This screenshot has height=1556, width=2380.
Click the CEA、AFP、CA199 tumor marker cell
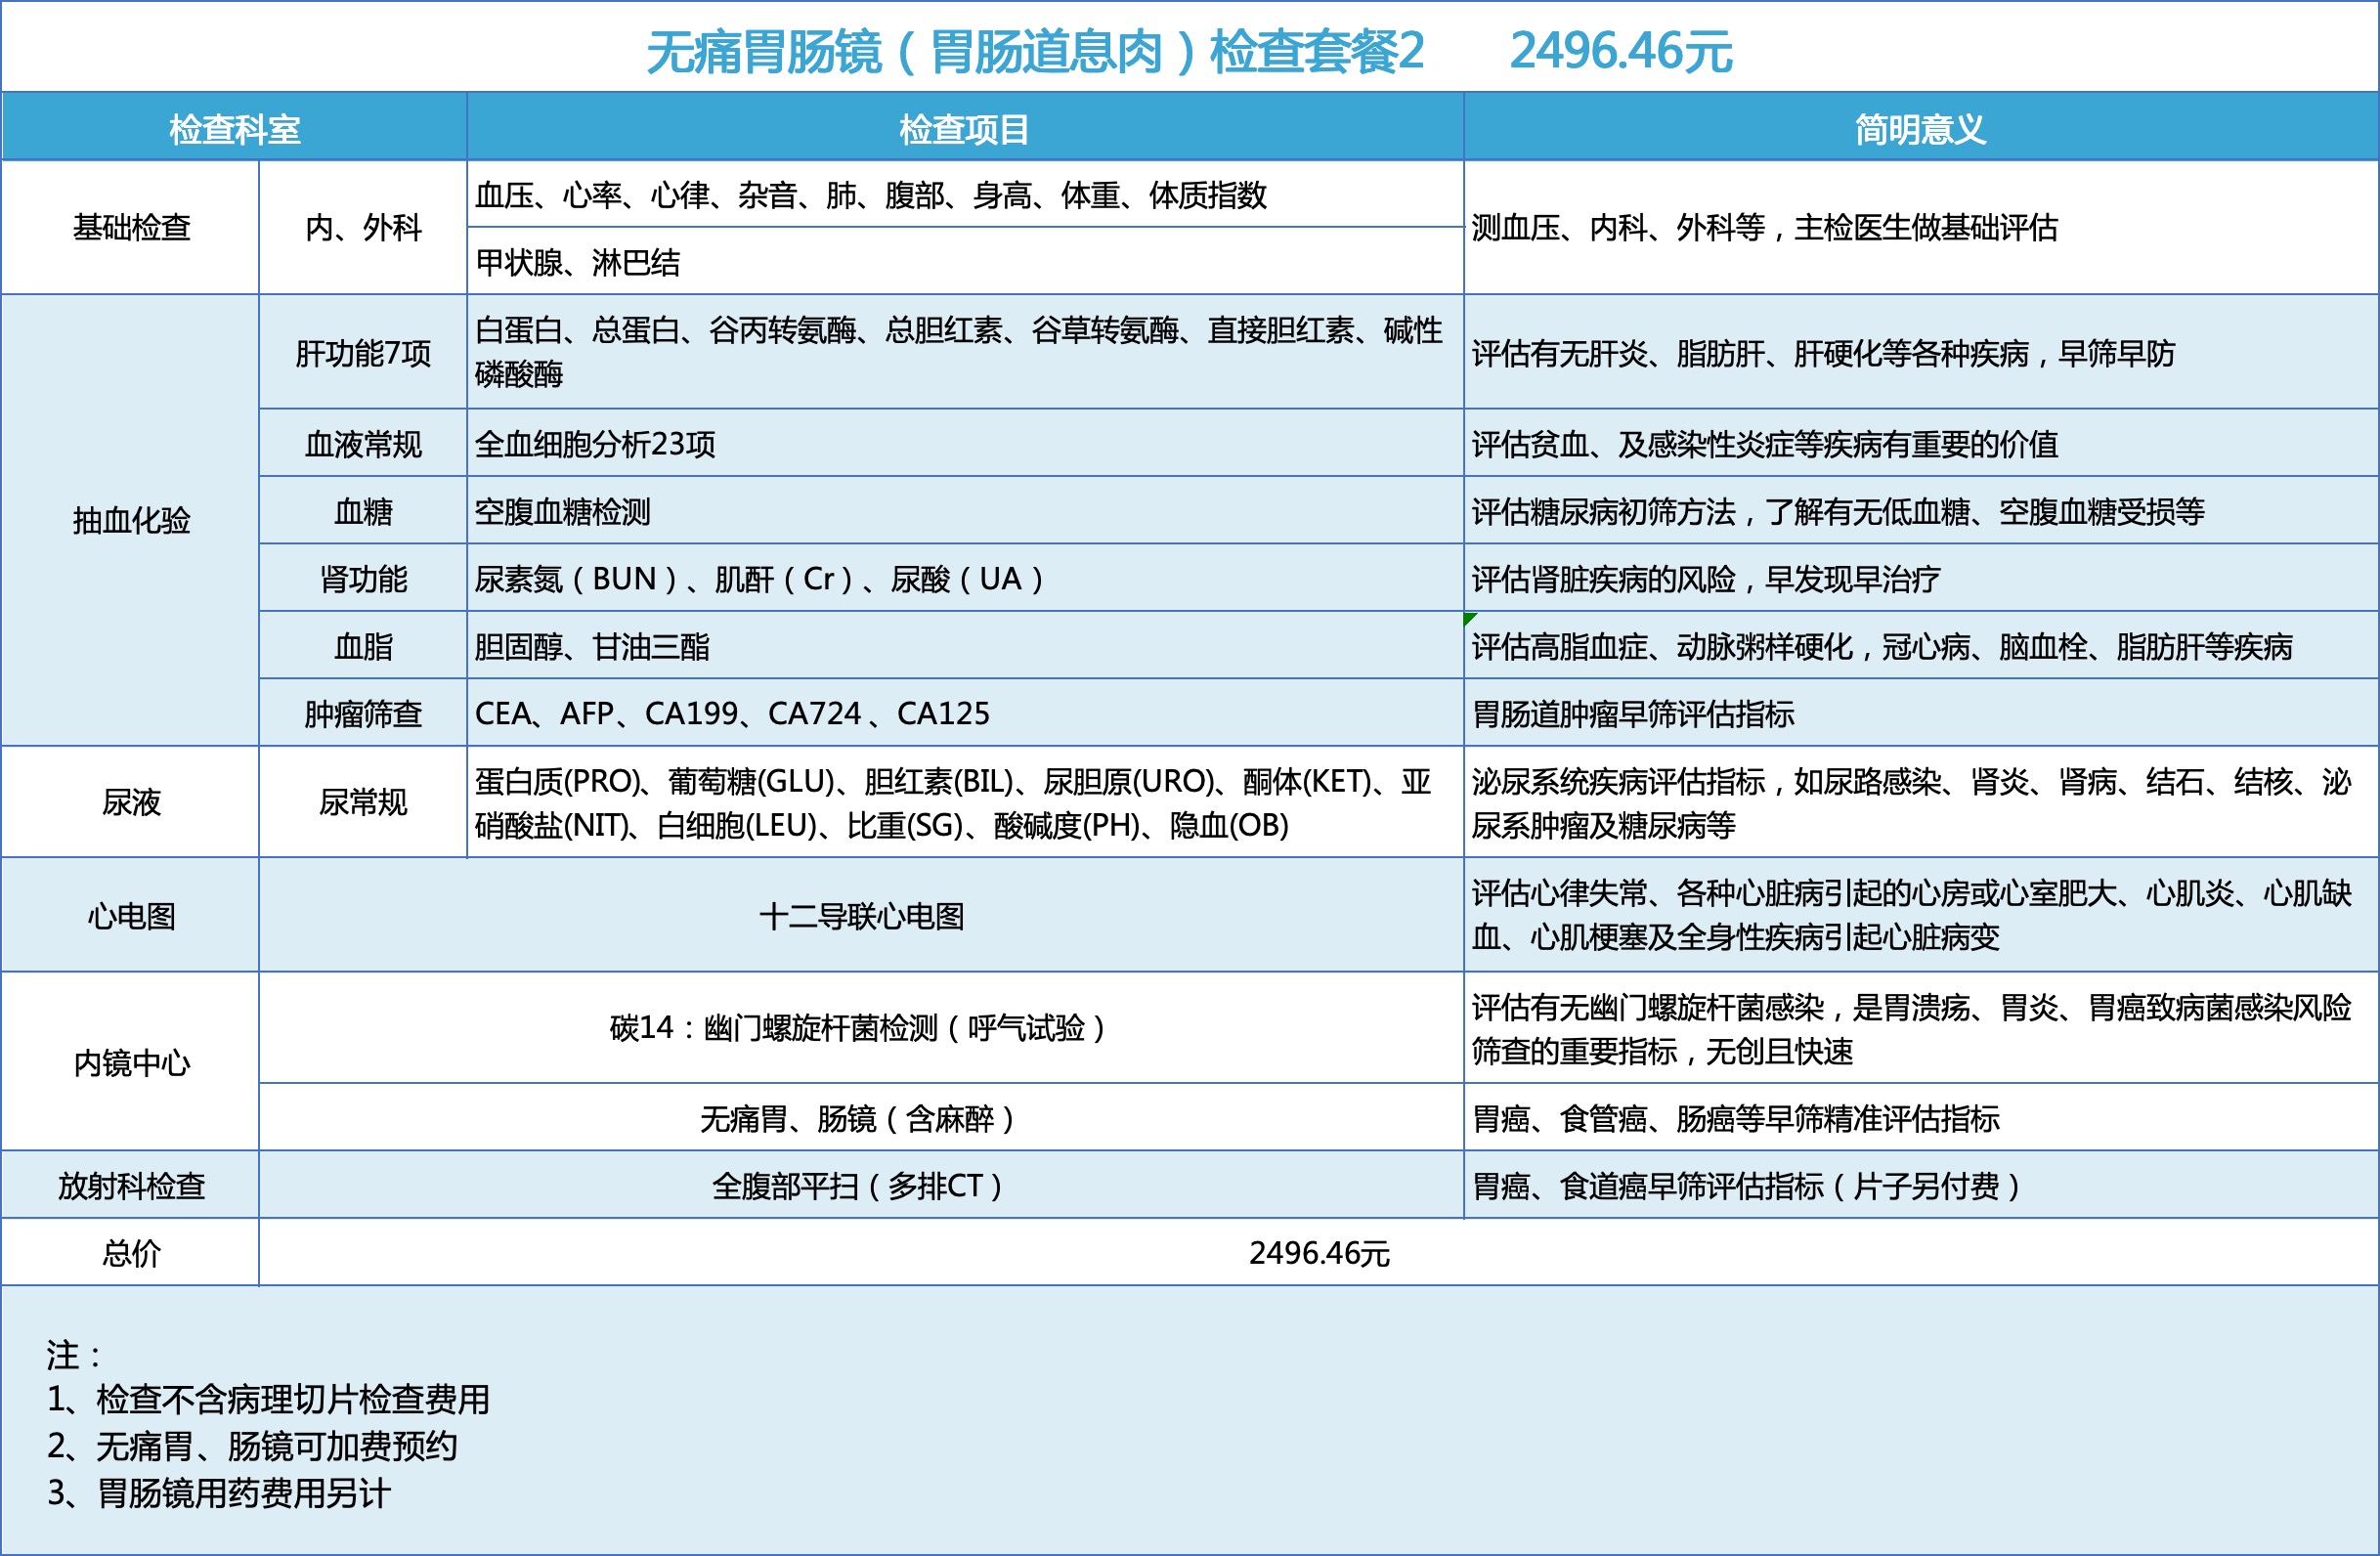965,713
